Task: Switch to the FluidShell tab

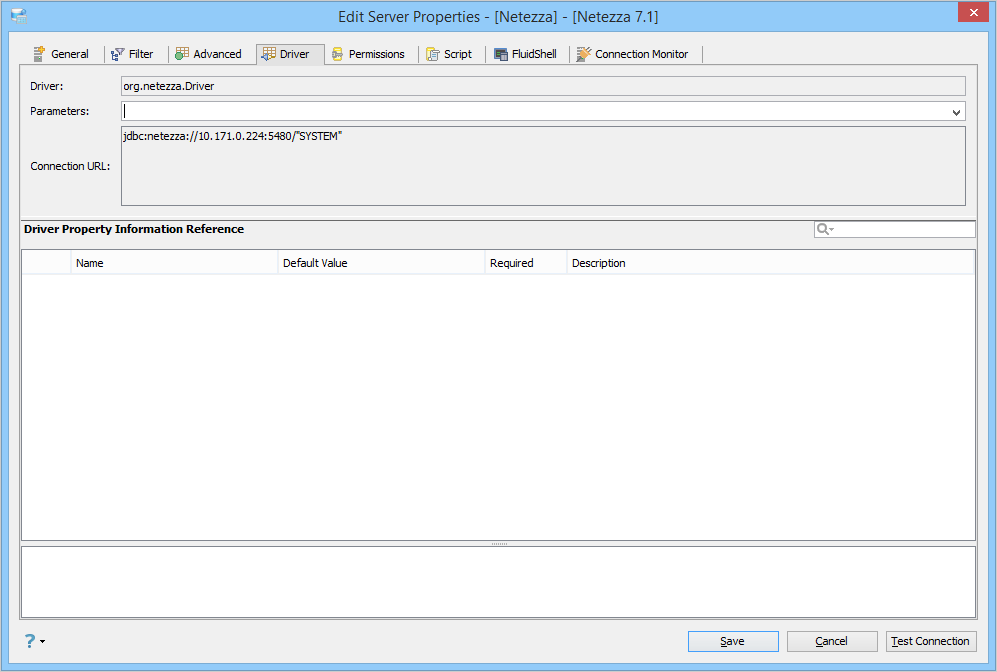Action: (x=526, y=54)
